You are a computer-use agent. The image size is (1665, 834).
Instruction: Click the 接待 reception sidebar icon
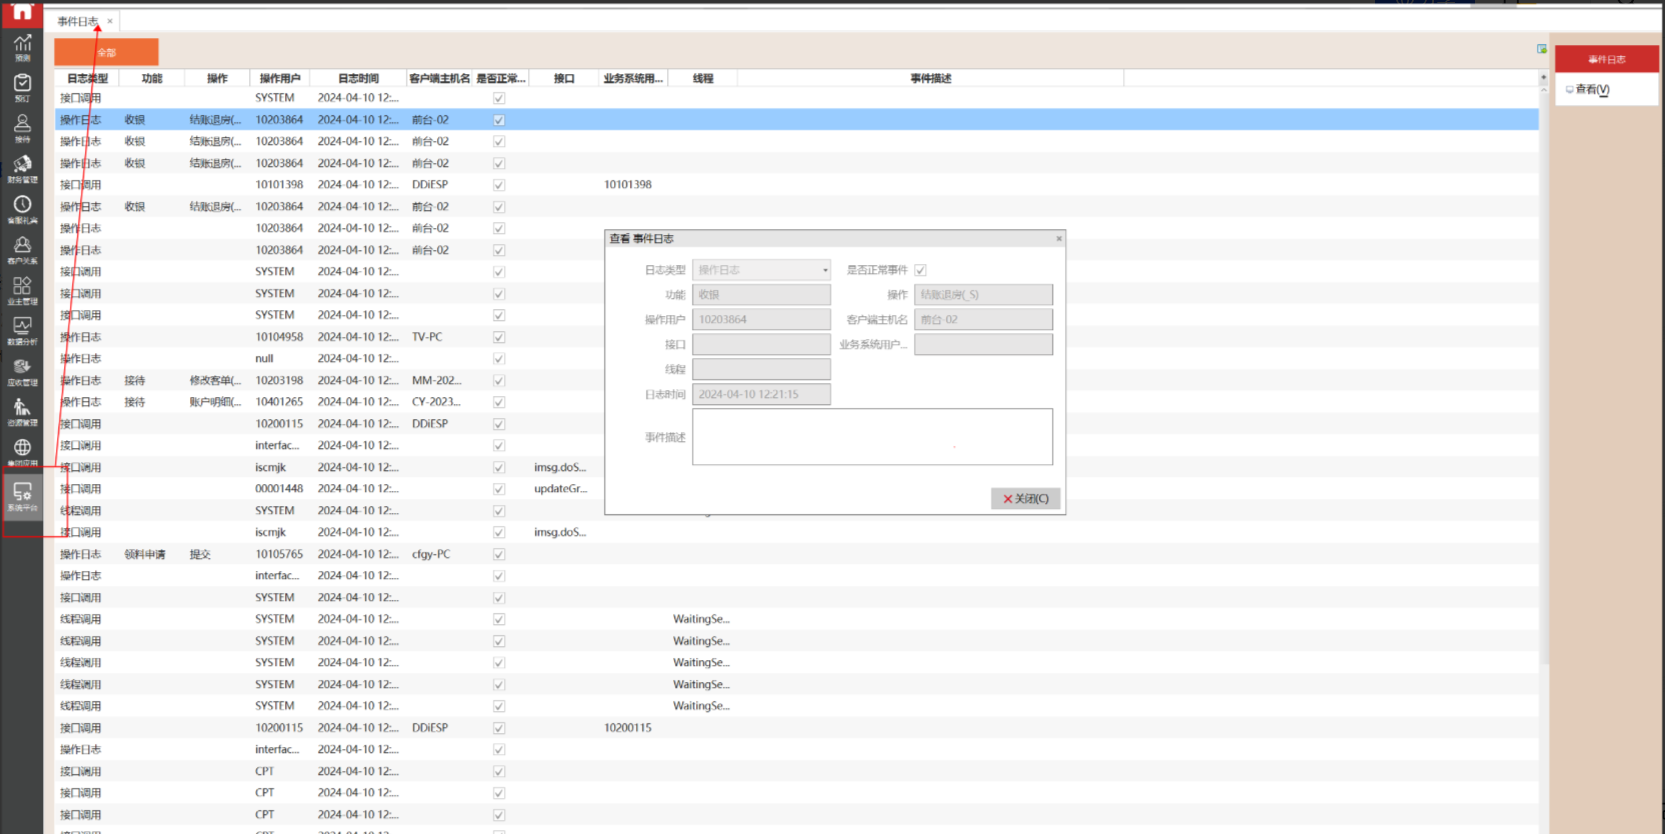coord(22,127)
